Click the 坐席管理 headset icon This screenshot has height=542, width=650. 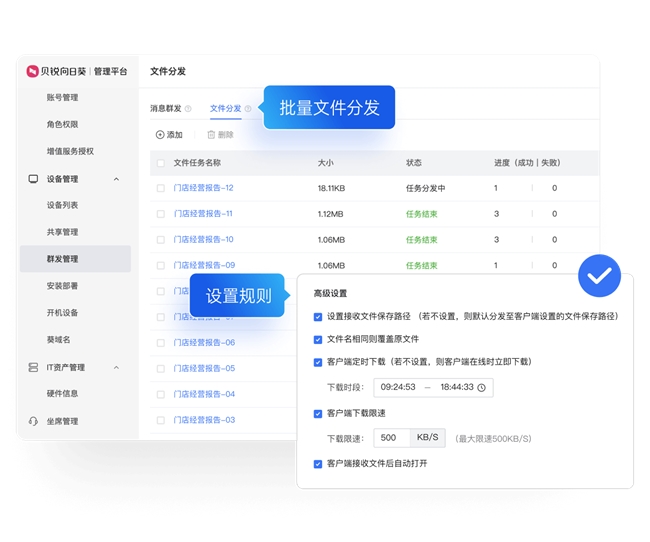tap(33, 421)
